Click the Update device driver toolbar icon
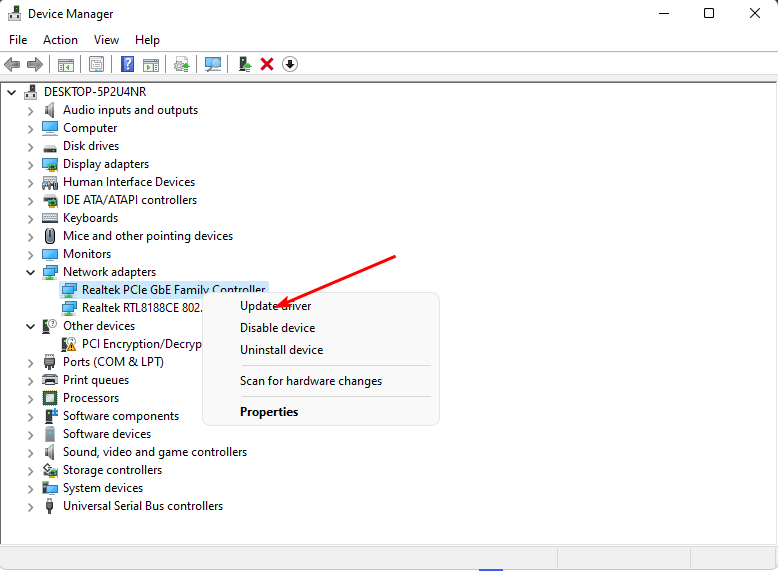Viewport: 778px width, 571px height. pyautogui.click(x=182, y=64)
